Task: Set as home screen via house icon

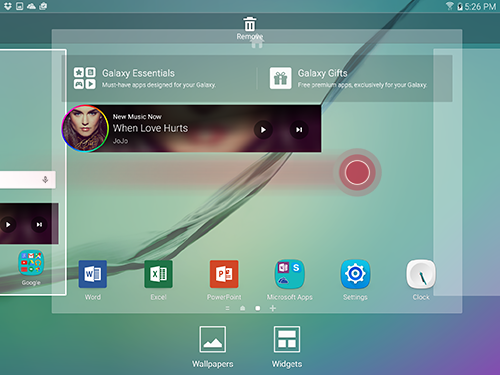Action: point(257,42)
